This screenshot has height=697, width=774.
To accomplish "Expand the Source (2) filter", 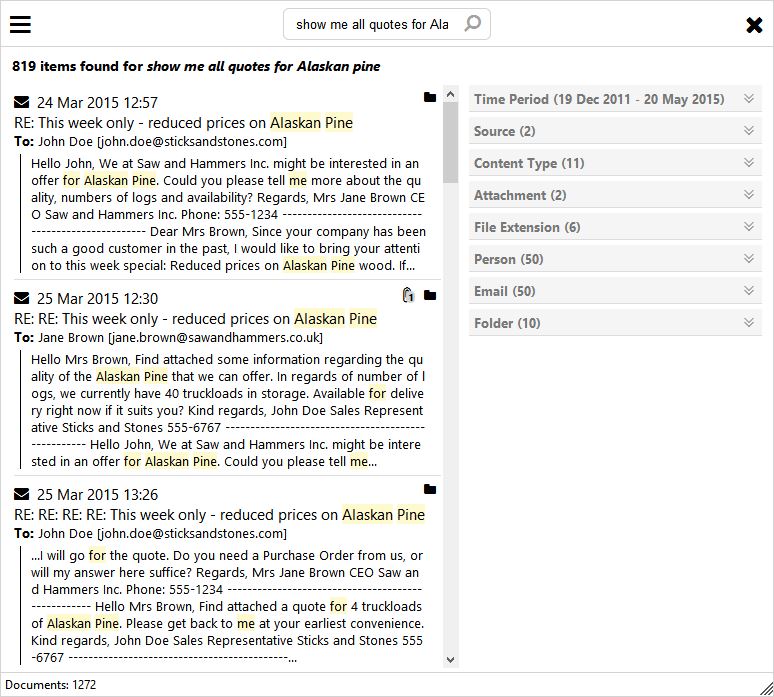I will (x=615, y=131).
